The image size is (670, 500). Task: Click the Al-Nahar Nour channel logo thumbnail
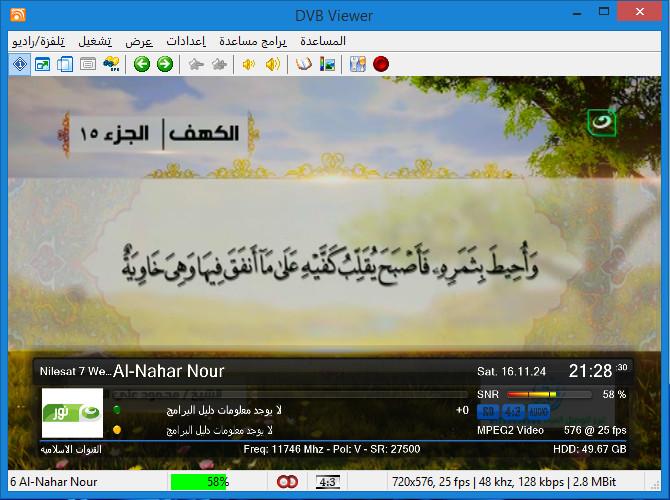72,413
